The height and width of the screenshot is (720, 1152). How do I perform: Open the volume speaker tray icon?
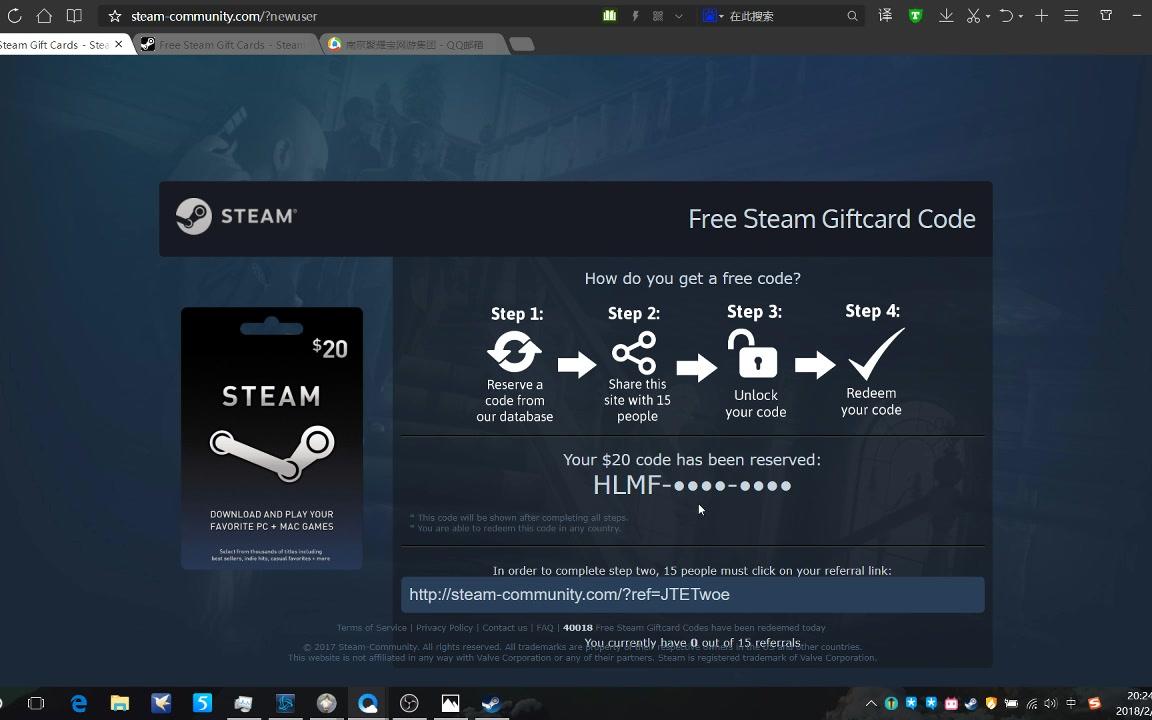1051,703
